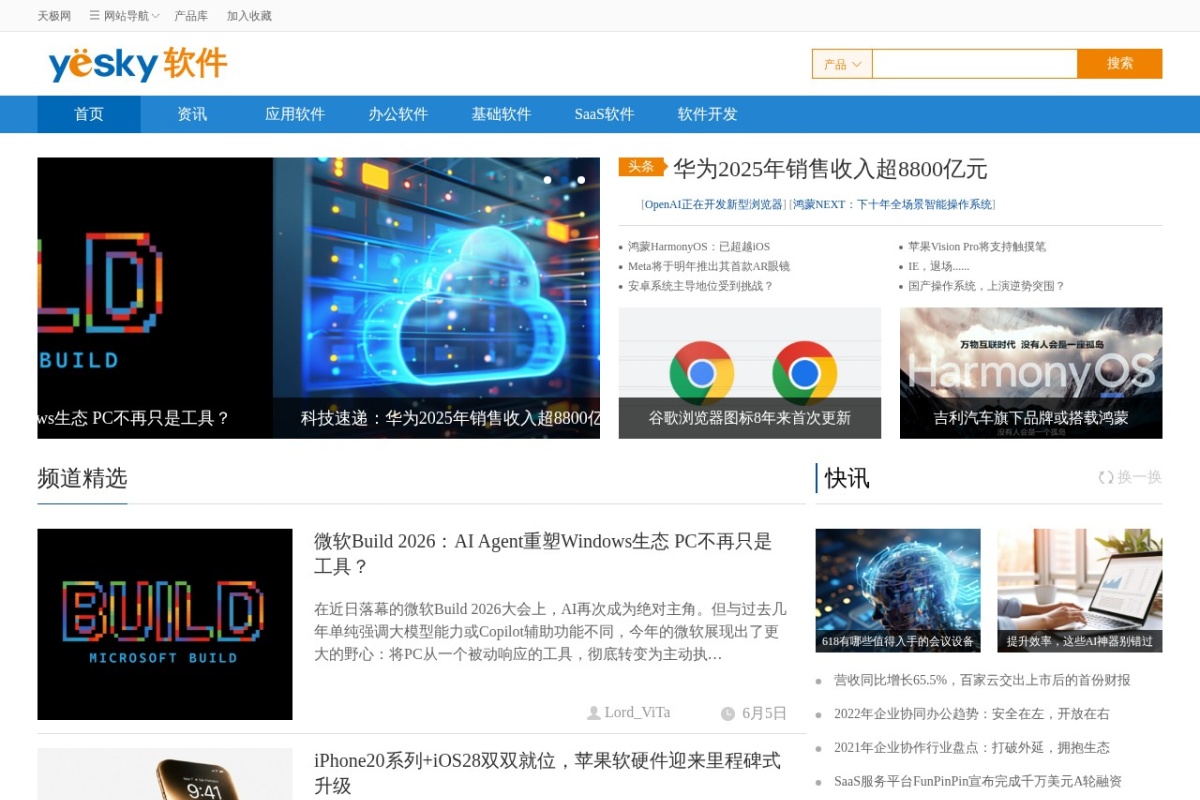Open the 提升效率 AI神器 thumbnail
Screen dimensions: 1200x800
pos(1080,590)
